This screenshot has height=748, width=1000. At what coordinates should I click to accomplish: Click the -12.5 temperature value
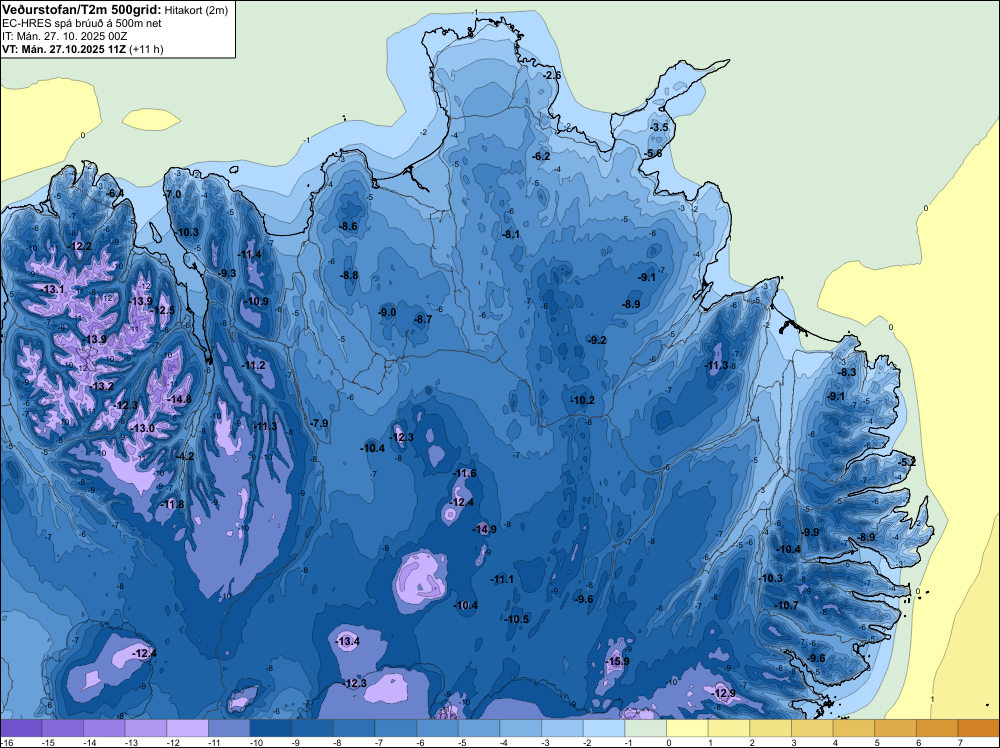(x=162, y=310)
